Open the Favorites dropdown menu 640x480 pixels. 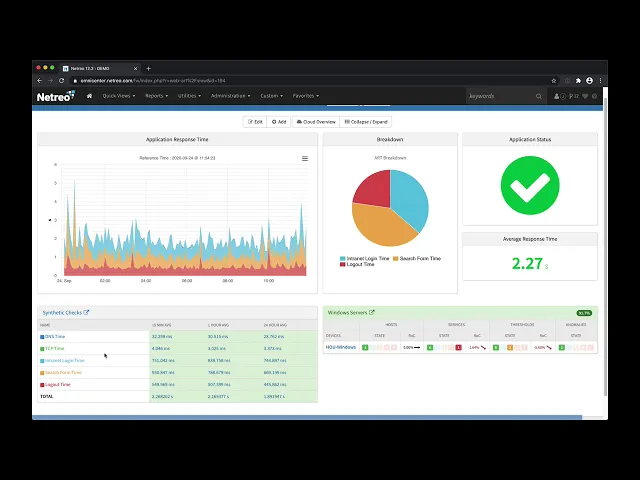[x=306, y=96]
